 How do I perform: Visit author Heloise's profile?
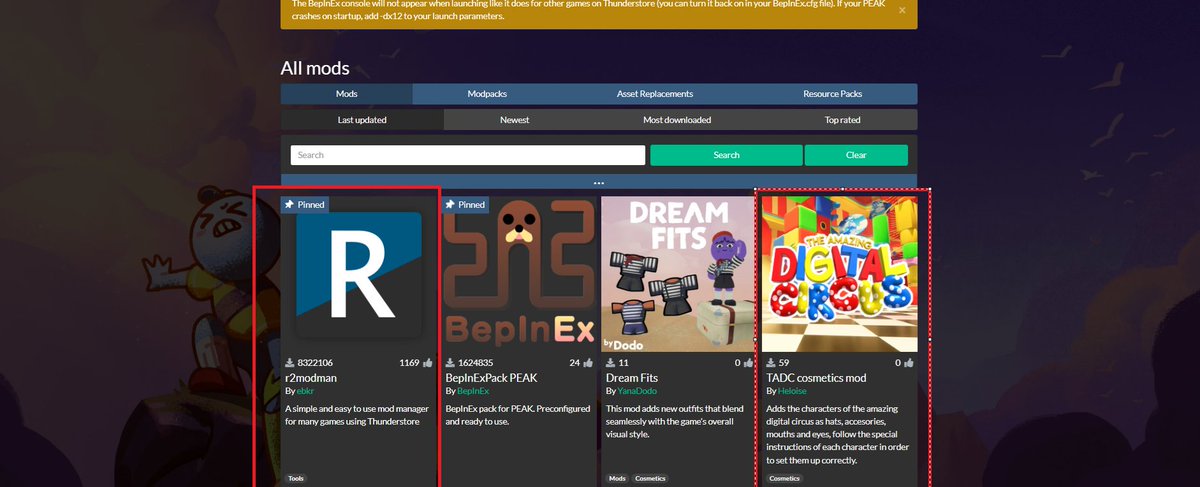[793, 391]
